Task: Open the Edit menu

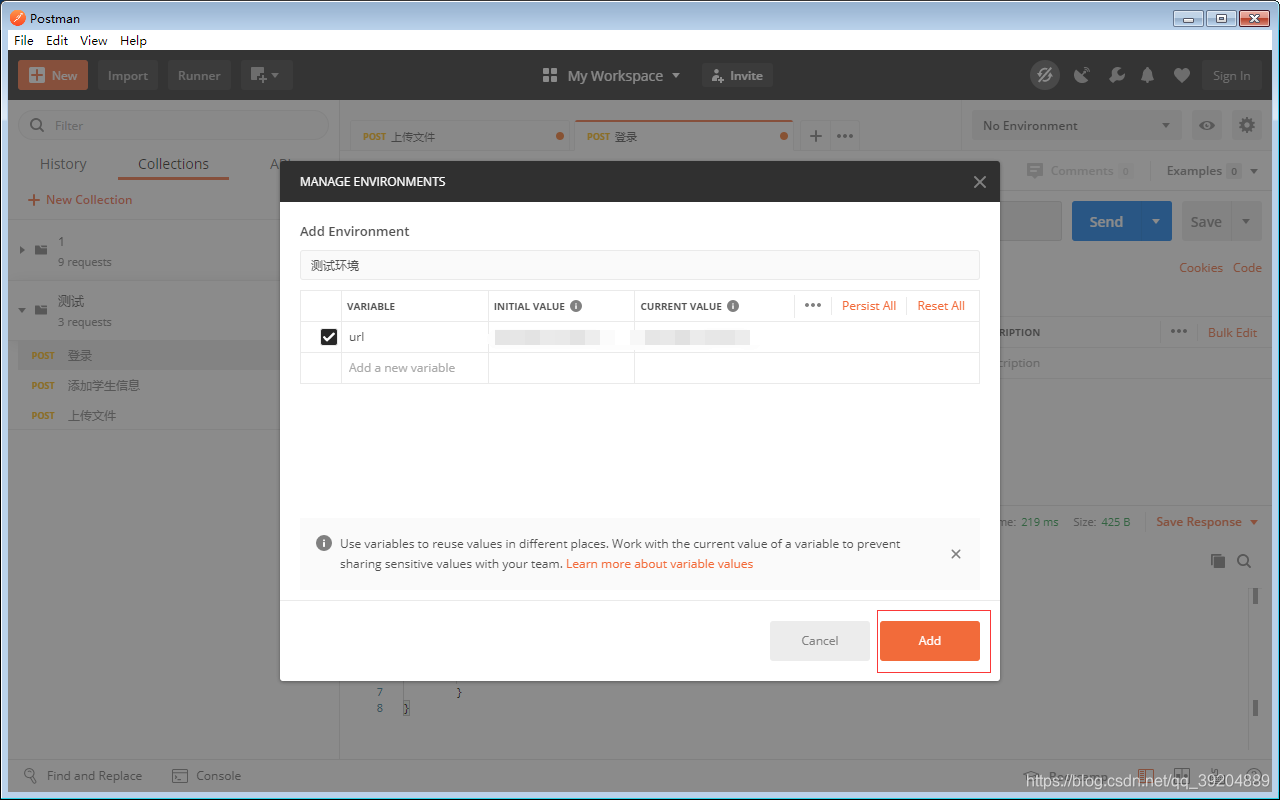Action: (x=57, y=40)
